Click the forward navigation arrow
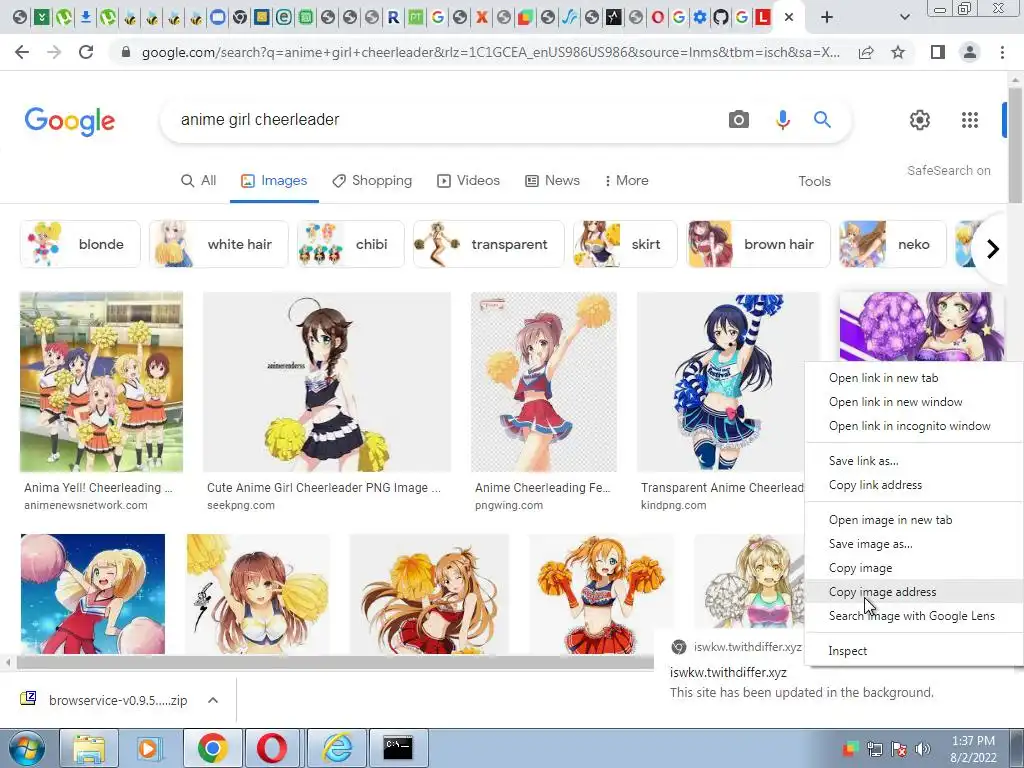1024x768 pixels. click(54, 52)
